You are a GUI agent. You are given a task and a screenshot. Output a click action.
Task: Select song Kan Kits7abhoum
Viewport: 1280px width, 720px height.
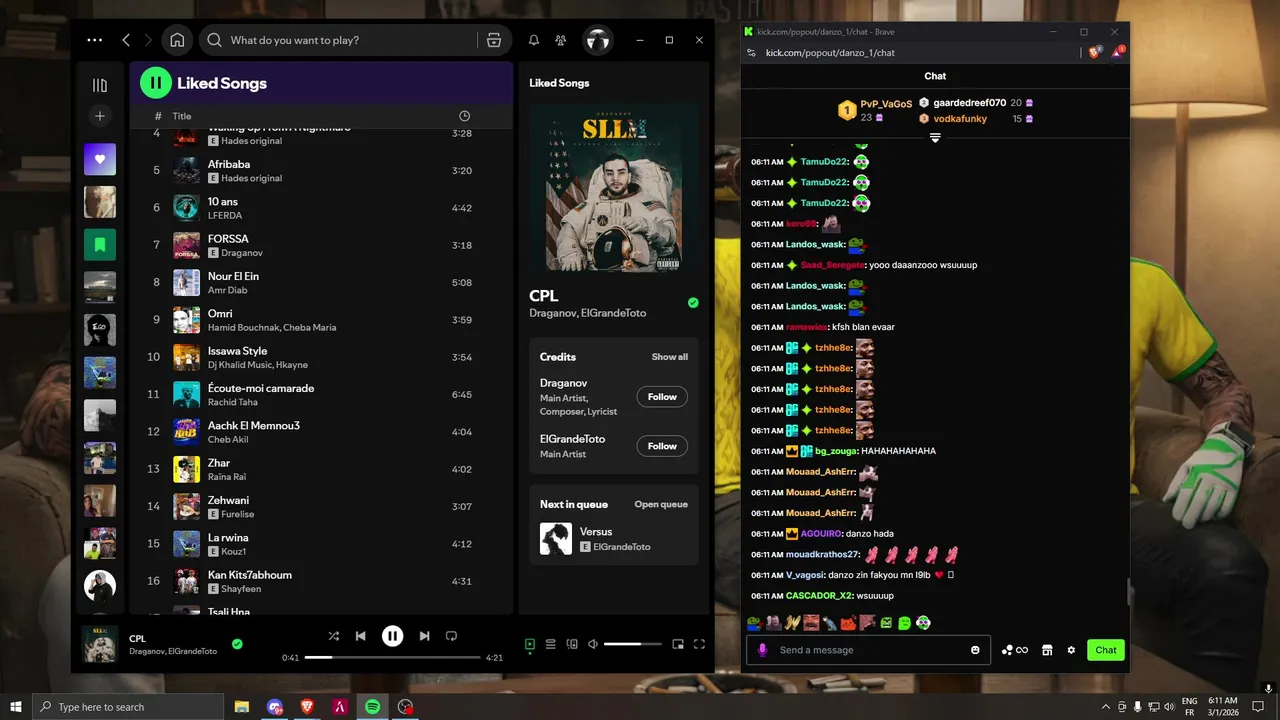(x=321, y=582)
